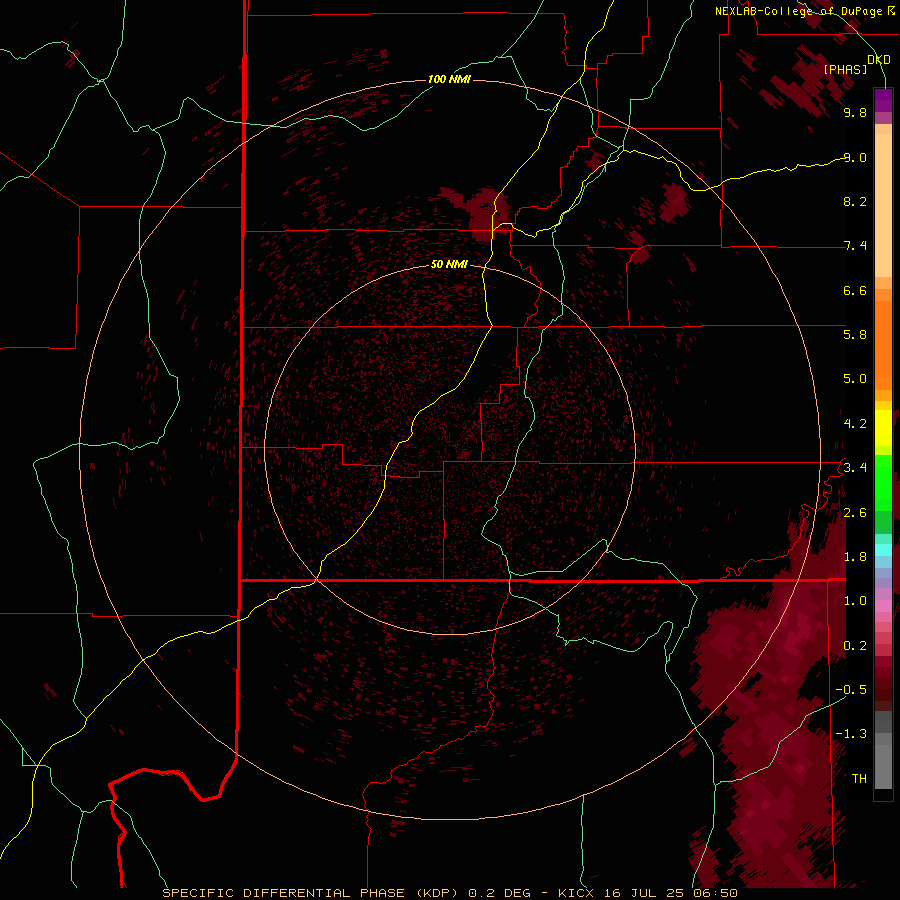Viewport: 900px width, 900px height.
Task: Click the 9.8 scale value
Action: [x=855, y=112]
